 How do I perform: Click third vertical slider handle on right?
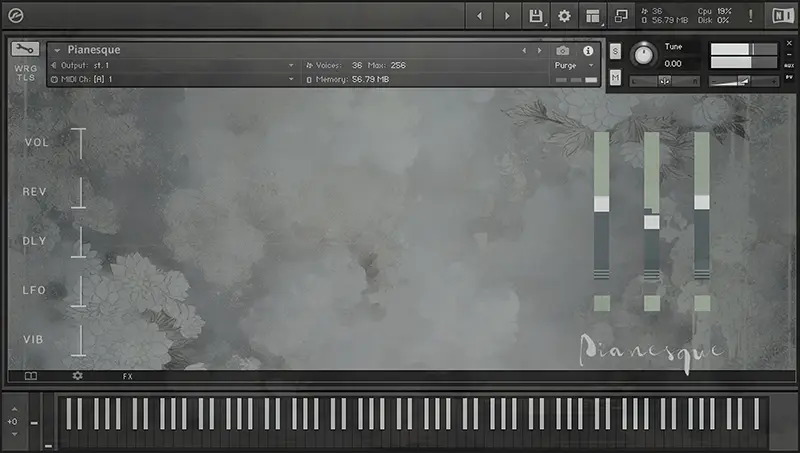tap(702, 202)
